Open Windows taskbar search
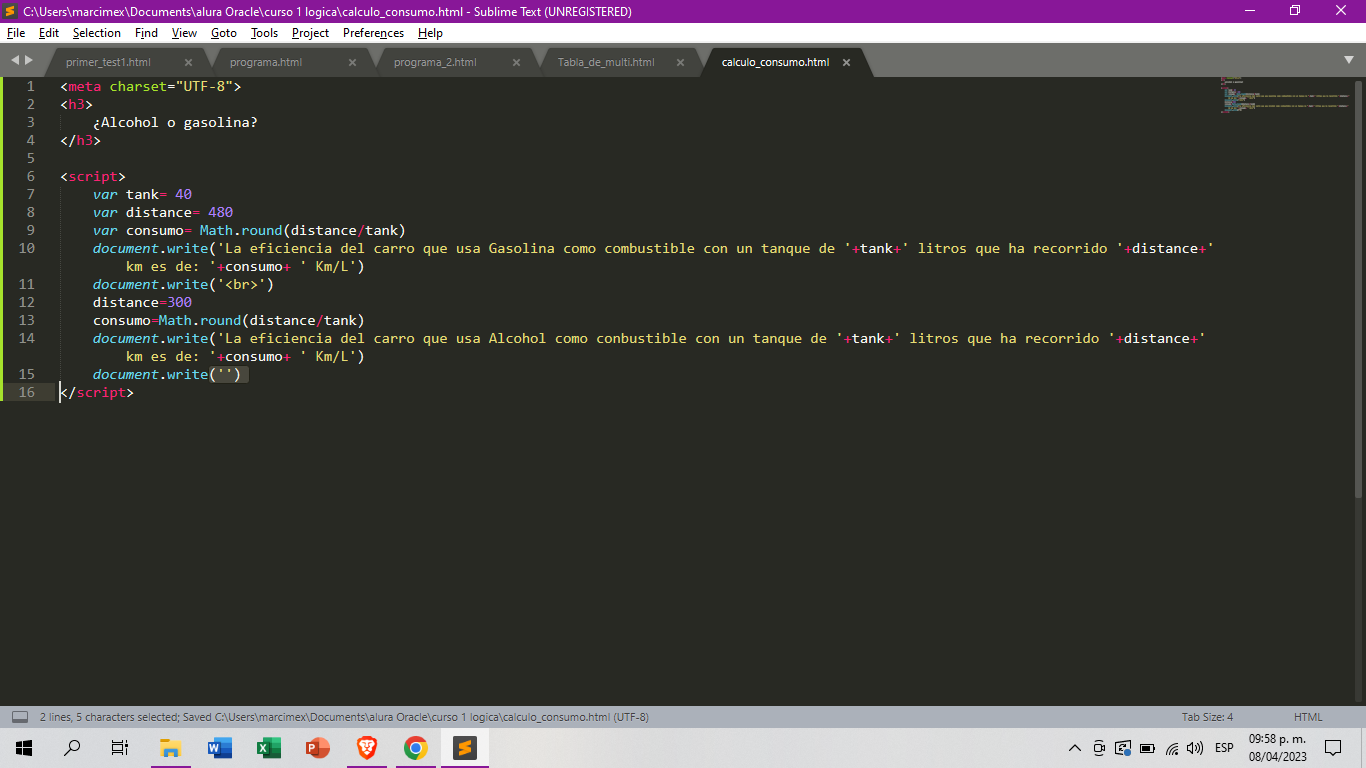This screenshot has height=768, width=1366. 72,747
